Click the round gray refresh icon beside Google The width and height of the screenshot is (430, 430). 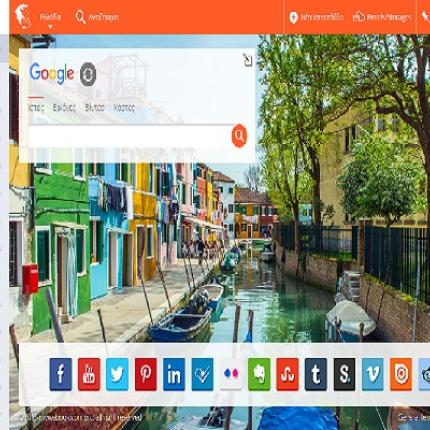(x=88, y=74)
